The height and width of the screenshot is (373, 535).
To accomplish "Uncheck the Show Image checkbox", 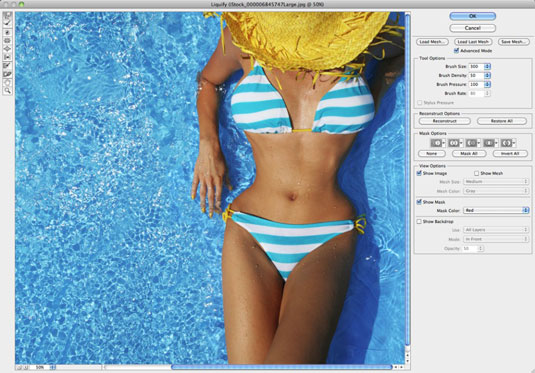I will (x=419, y=173).
